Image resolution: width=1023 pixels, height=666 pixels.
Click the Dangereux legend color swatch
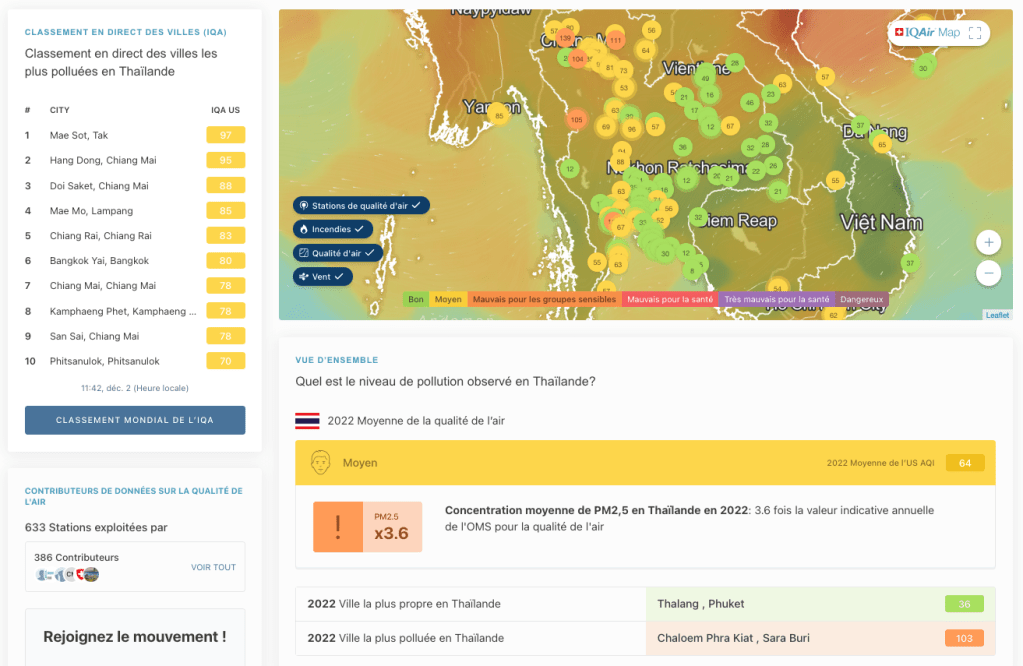861,299
